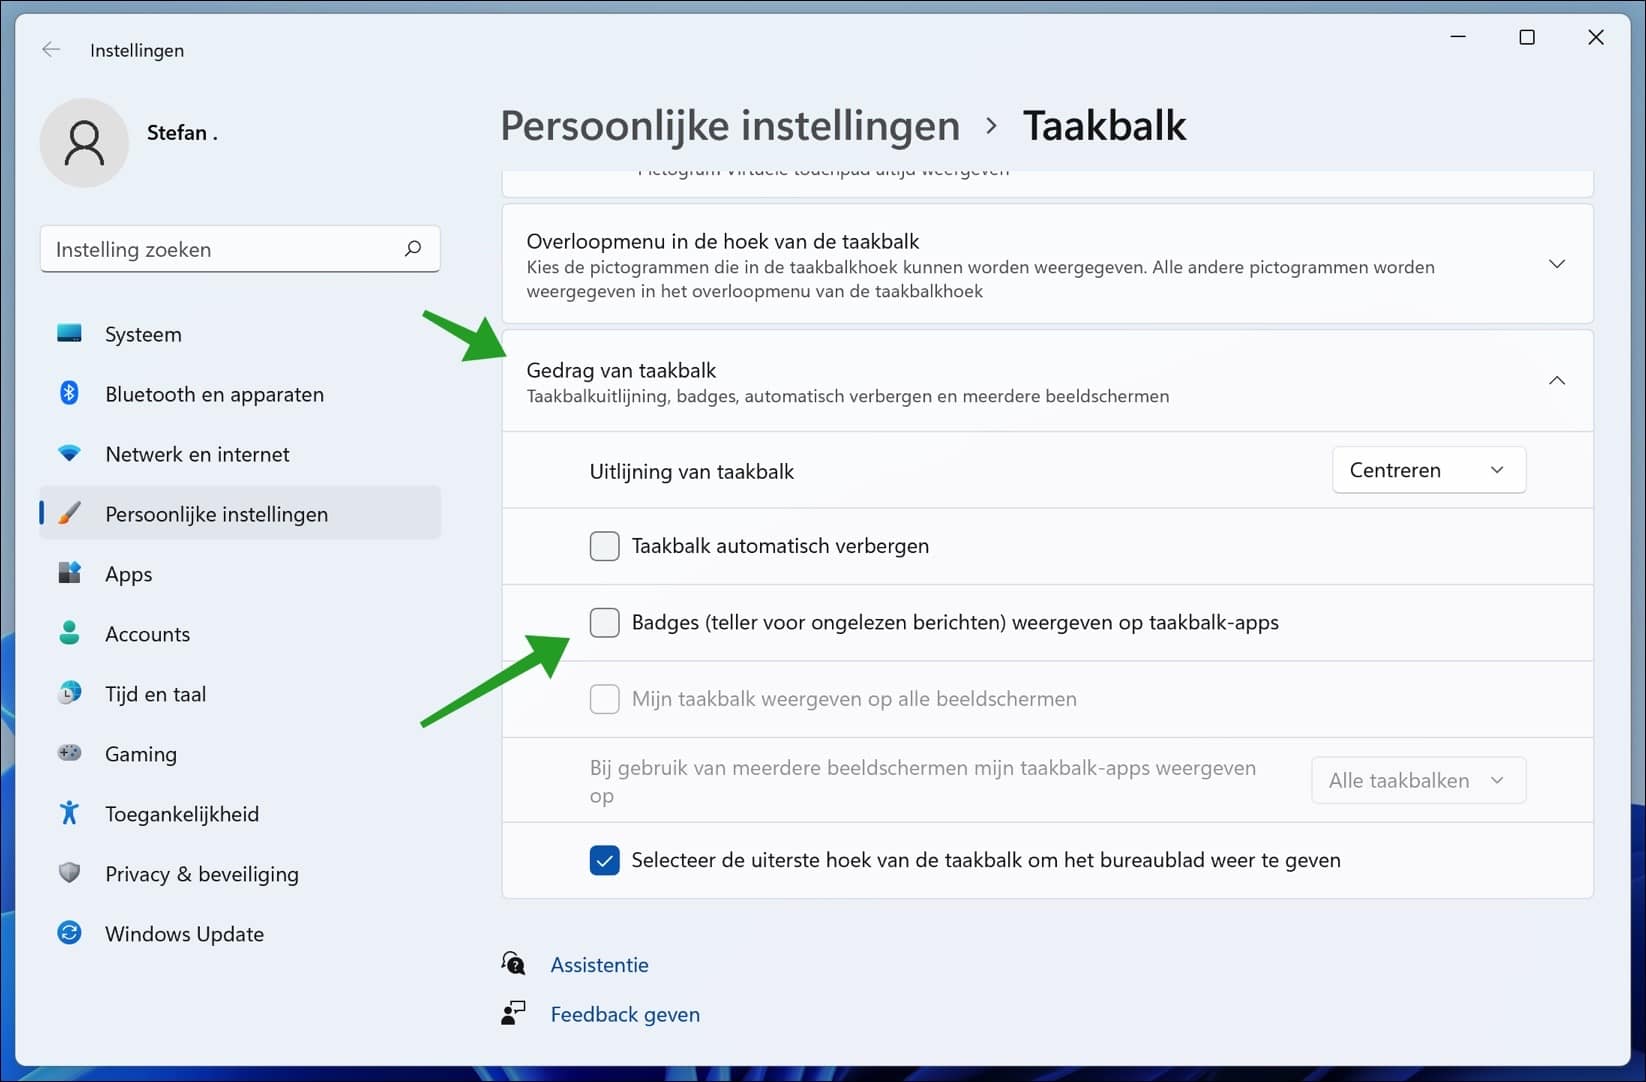
Task: Enable badges on taakbalk-apps
Action: [x=604, y=622]
